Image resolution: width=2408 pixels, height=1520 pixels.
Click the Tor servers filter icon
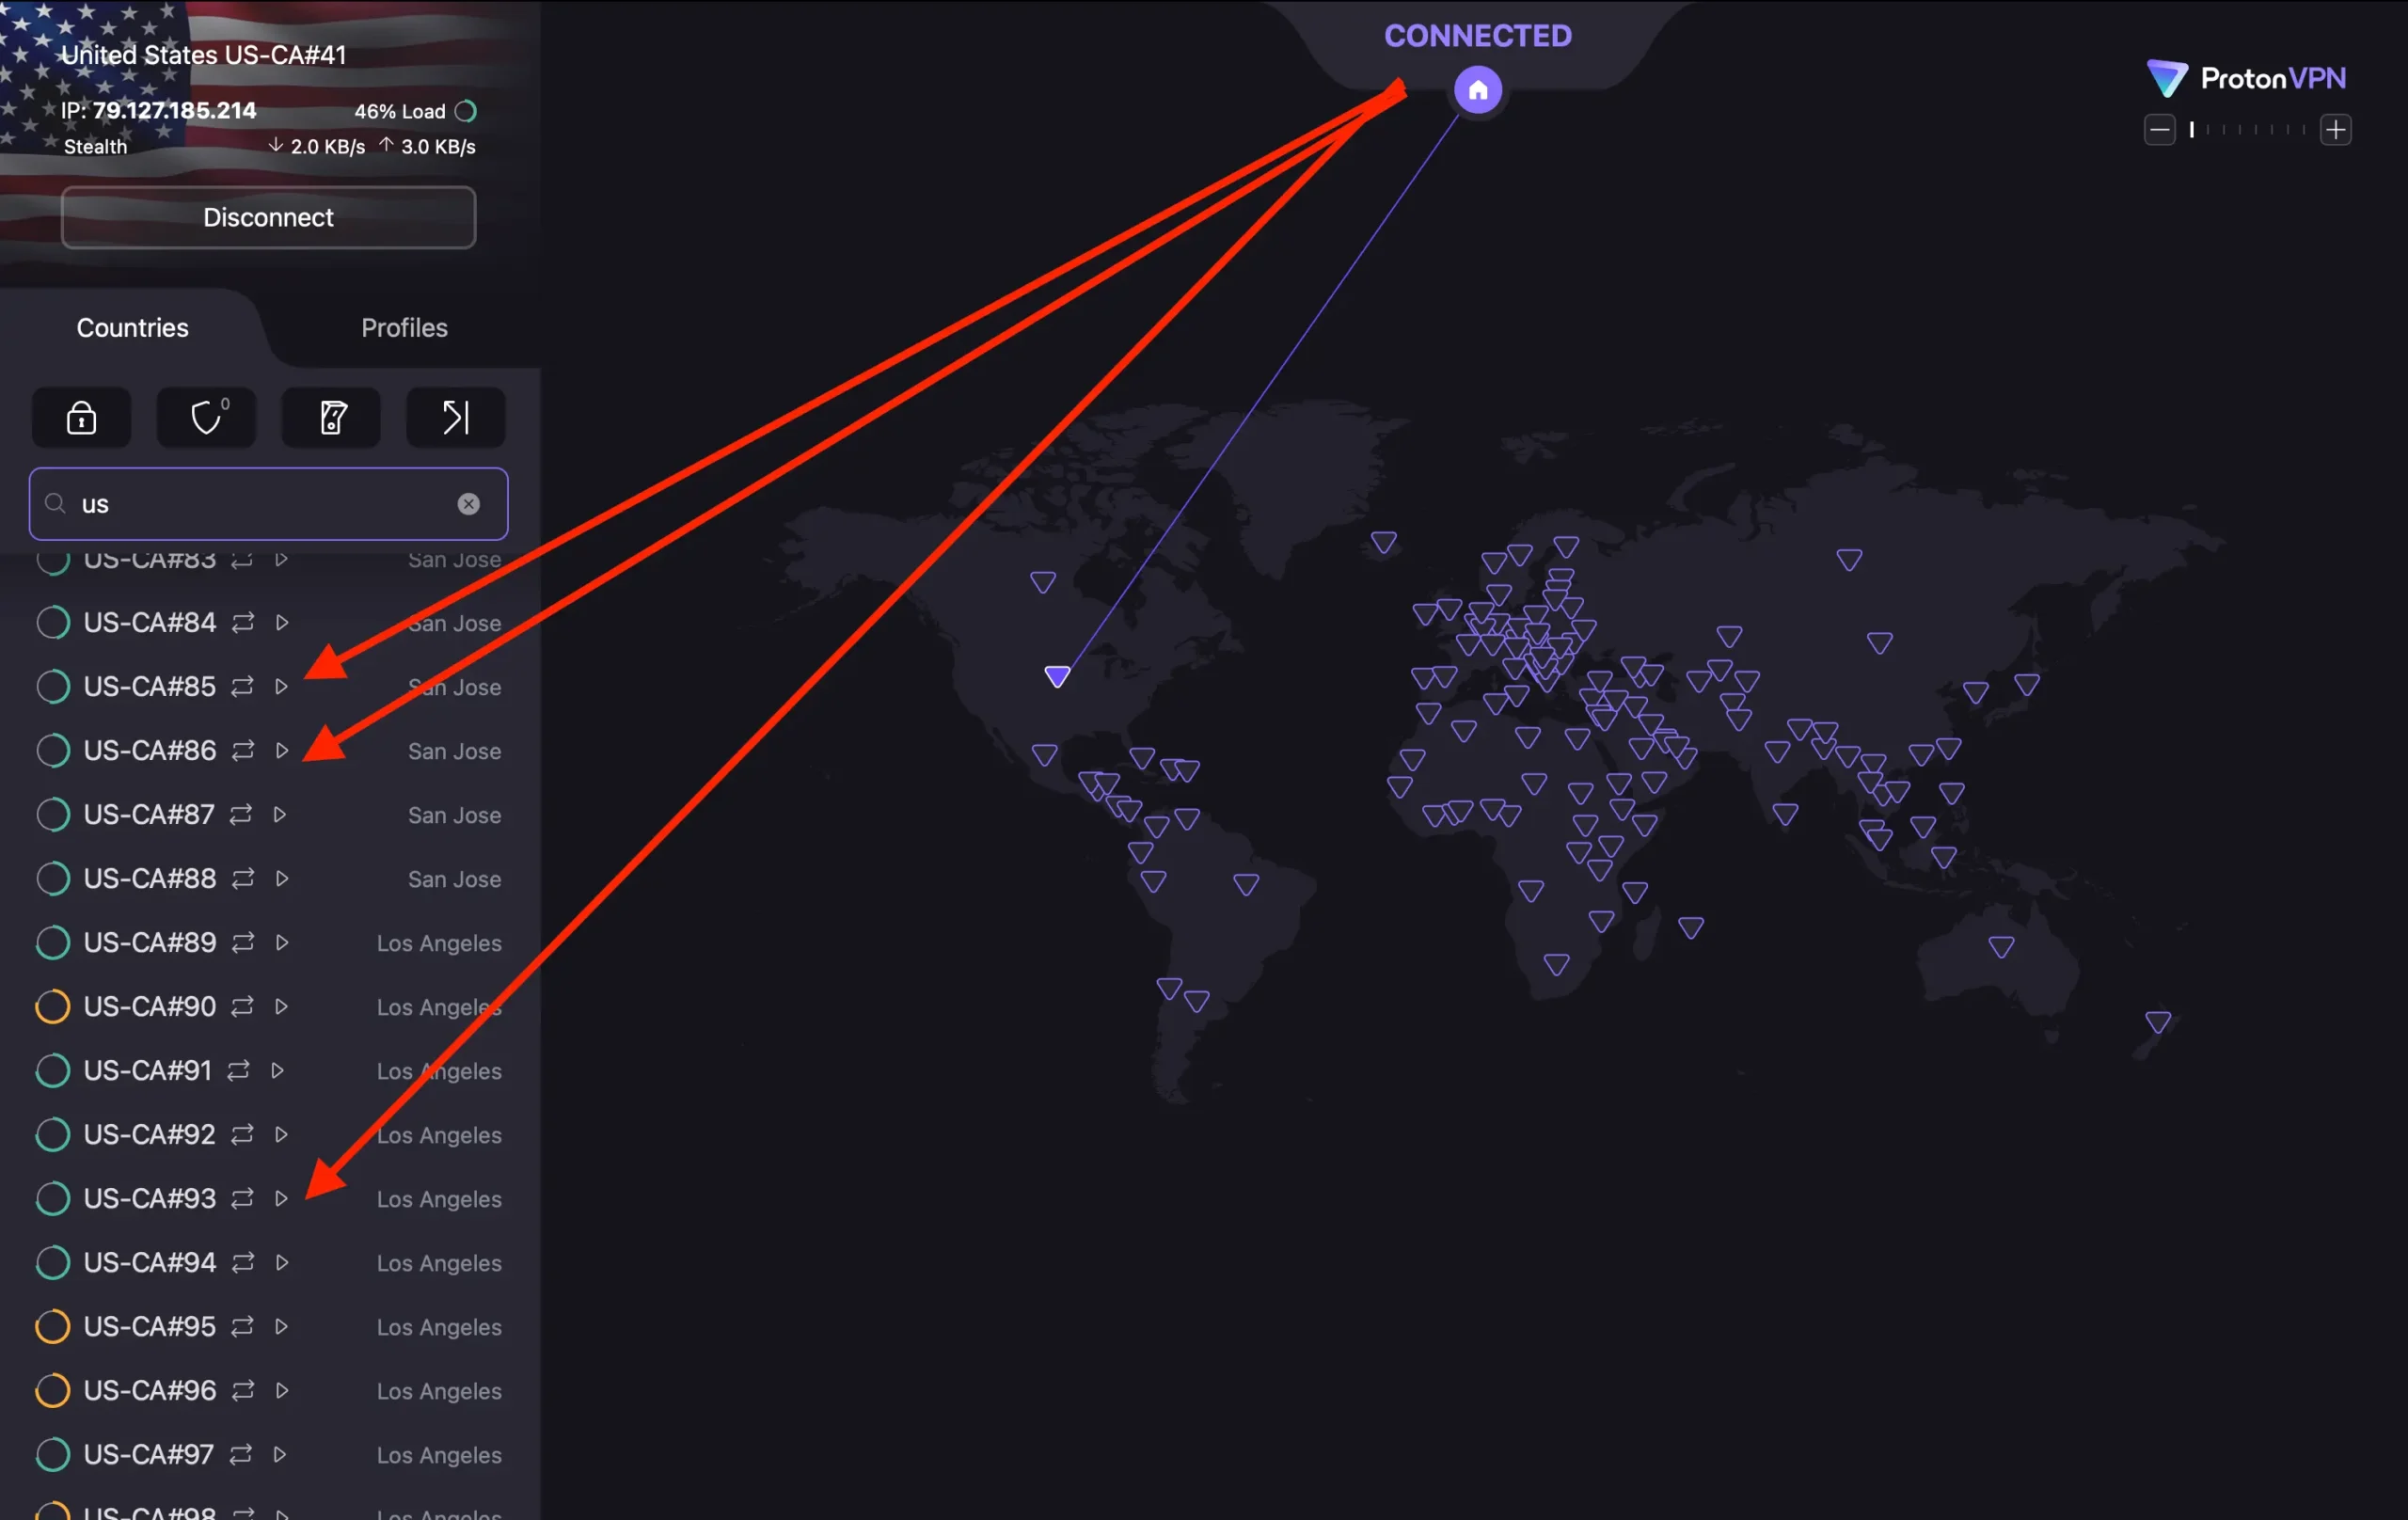coord(330,417)
